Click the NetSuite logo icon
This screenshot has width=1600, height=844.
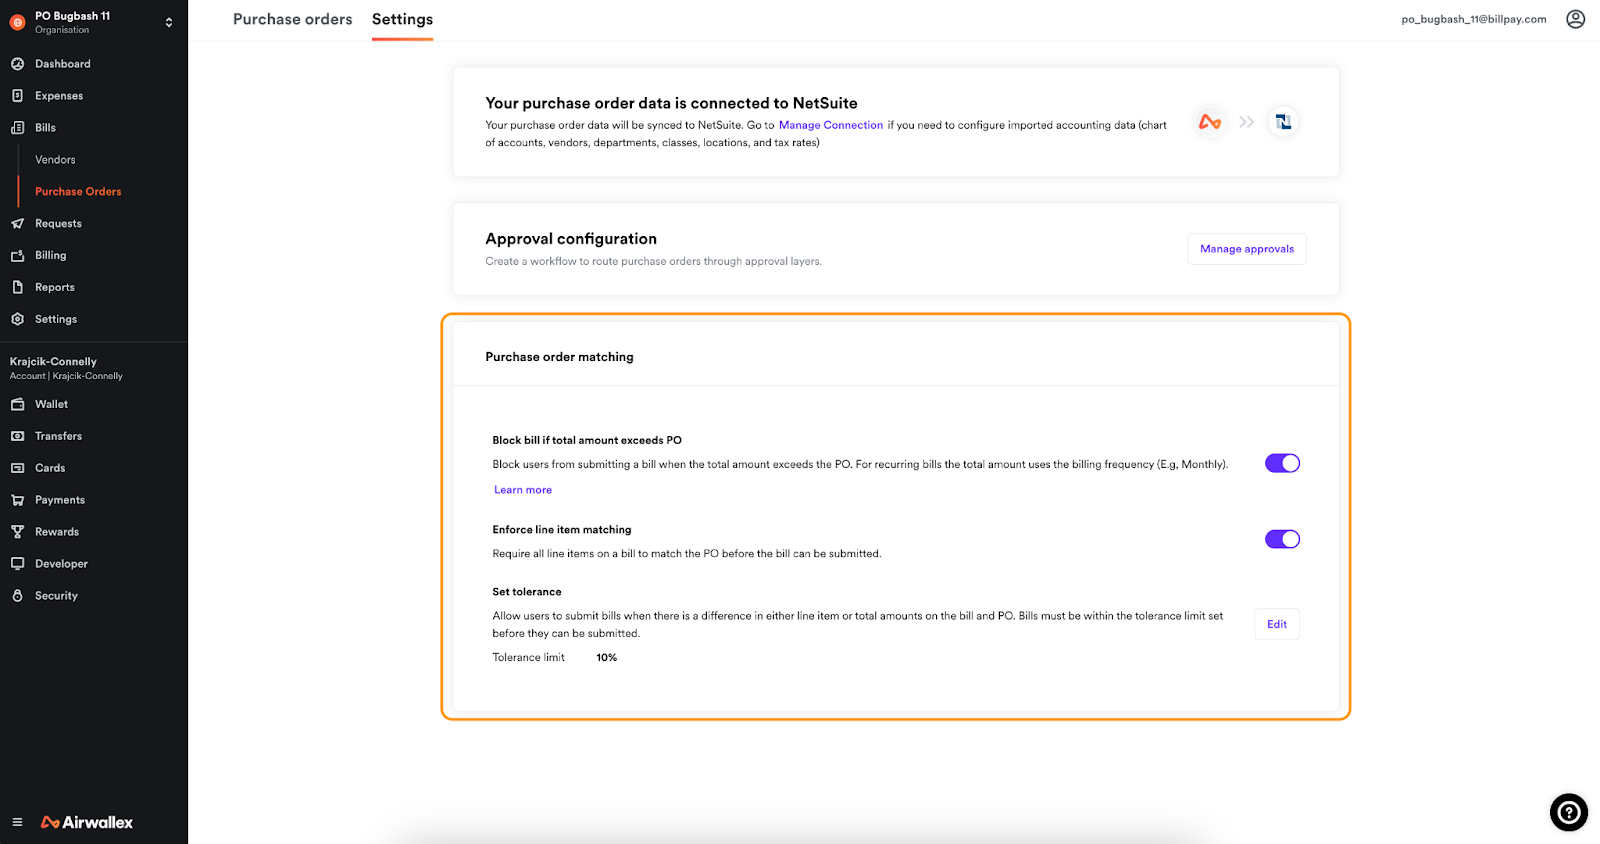1283,122
